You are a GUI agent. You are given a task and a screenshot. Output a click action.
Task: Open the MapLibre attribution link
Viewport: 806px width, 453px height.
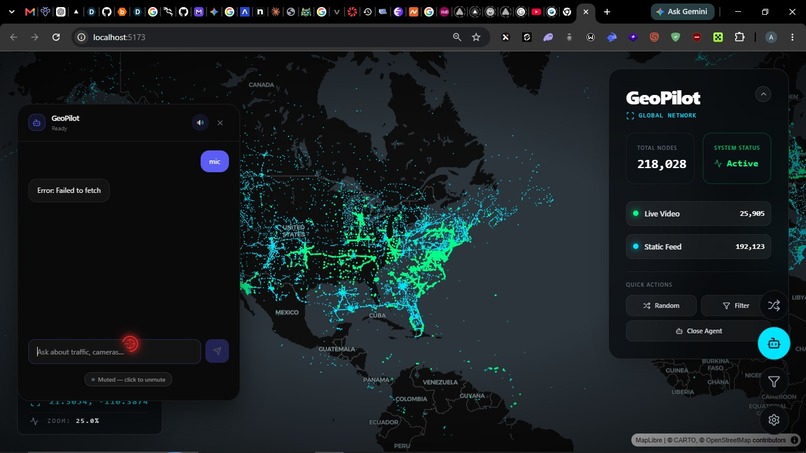click(x=649, y=440)
